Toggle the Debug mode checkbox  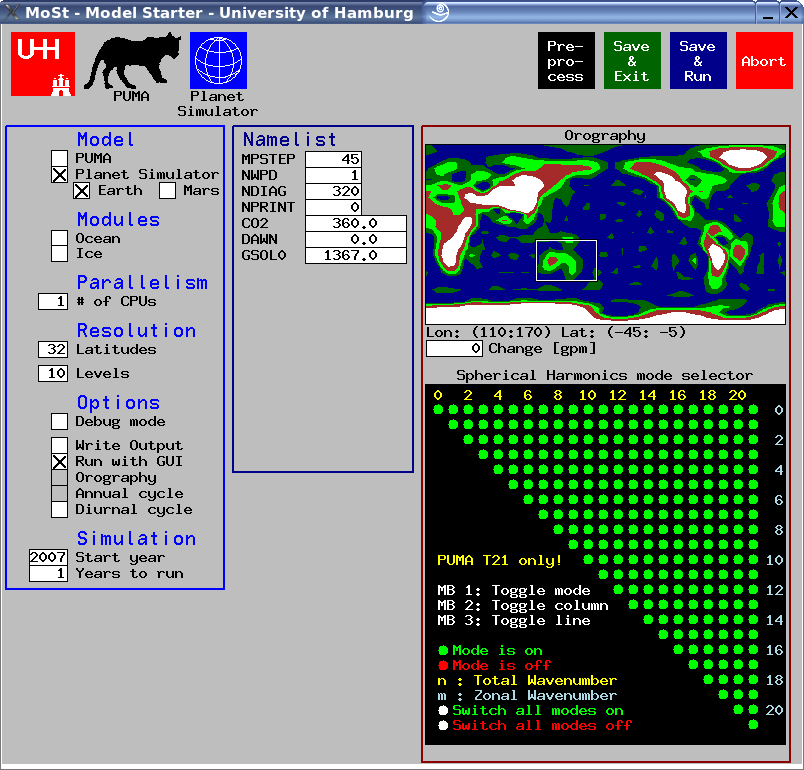point(60,422)
